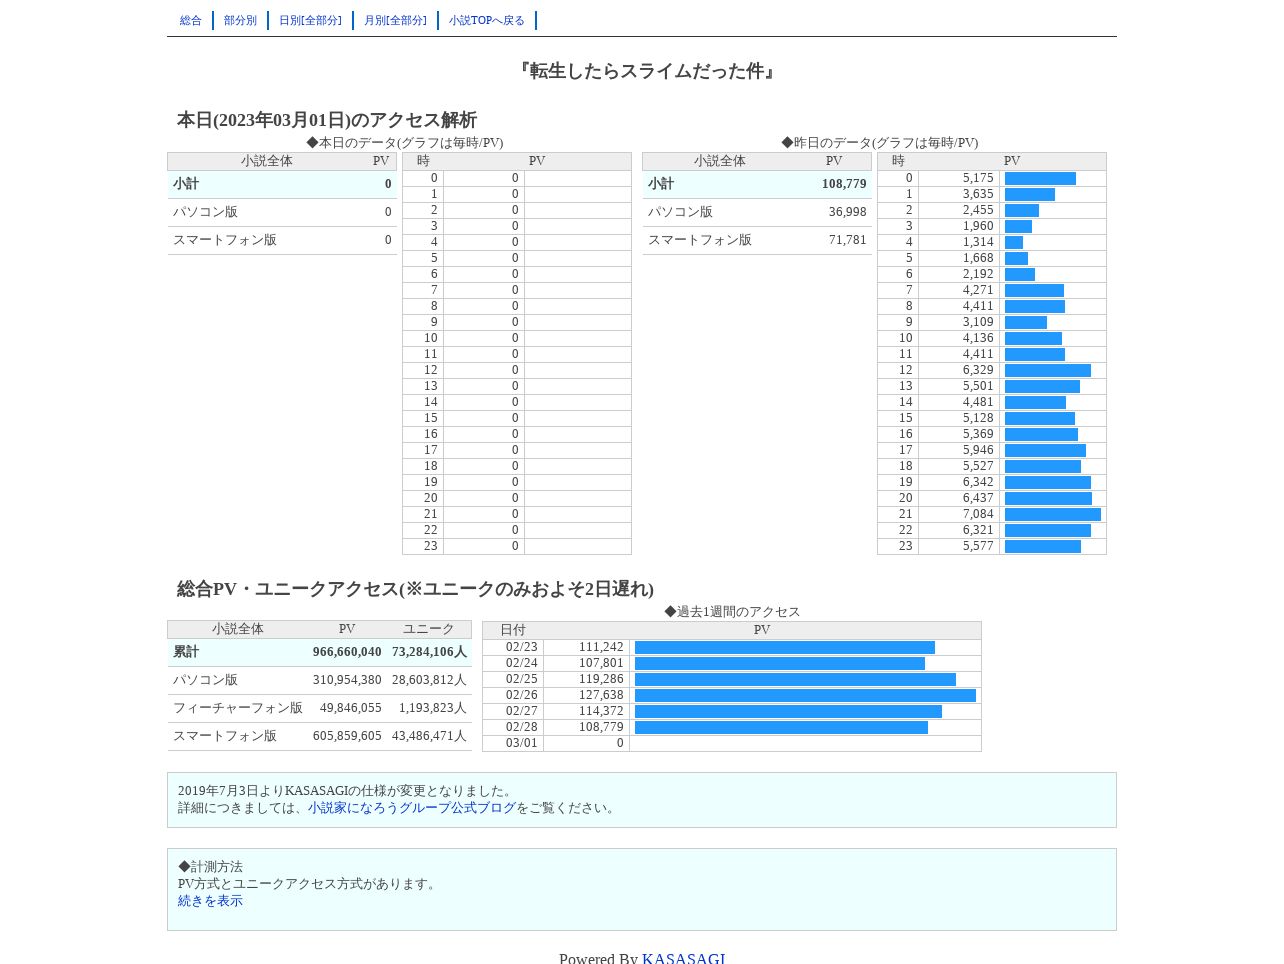Click 02/25 PV value 119,286

coord(601,679)
